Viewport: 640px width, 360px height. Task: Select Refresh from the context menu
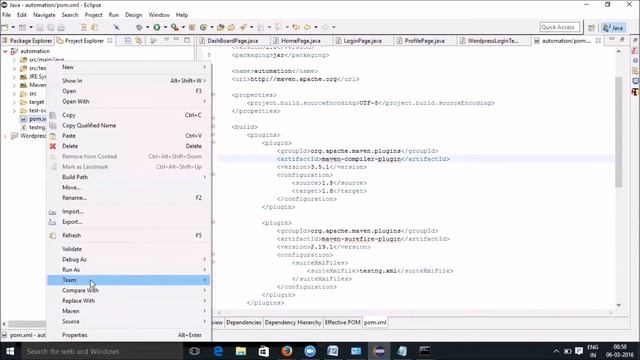coord(129,236)
